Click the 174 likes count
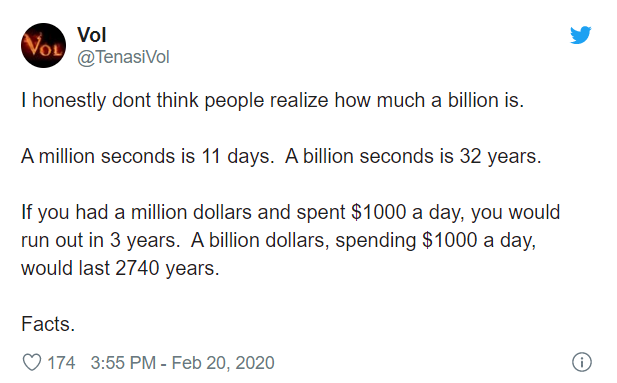This screenshot has width=617, height=383. click(61, 363)
